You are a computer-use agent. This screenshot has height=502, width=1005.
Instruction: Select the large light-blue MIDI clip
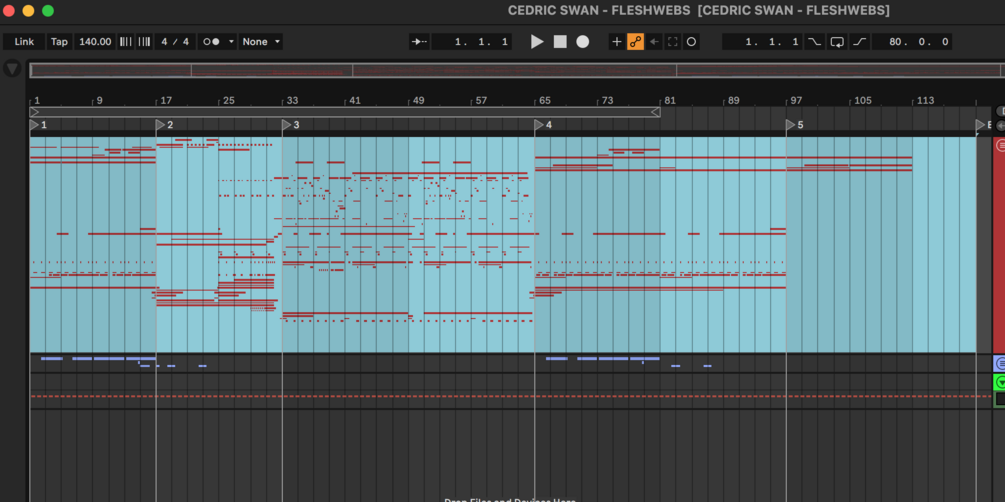tap(503, 244)
